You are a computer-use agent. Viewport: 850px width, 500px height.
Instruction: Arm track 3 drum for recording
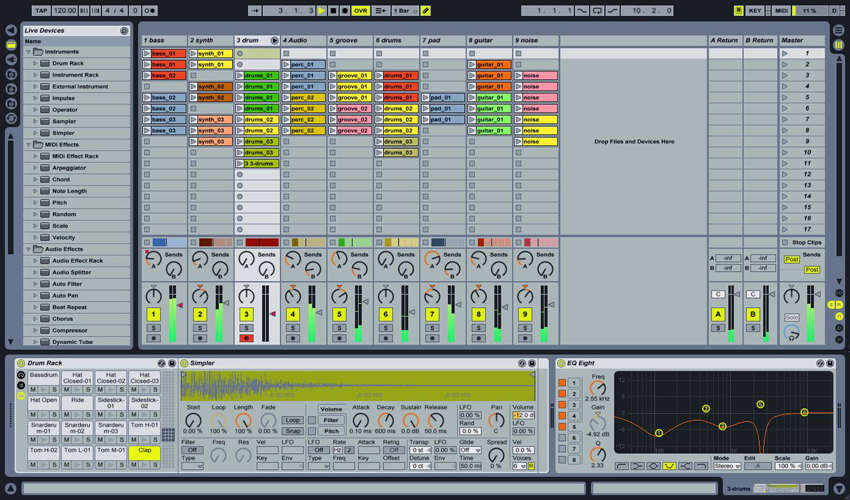click(x=246, y=338)
